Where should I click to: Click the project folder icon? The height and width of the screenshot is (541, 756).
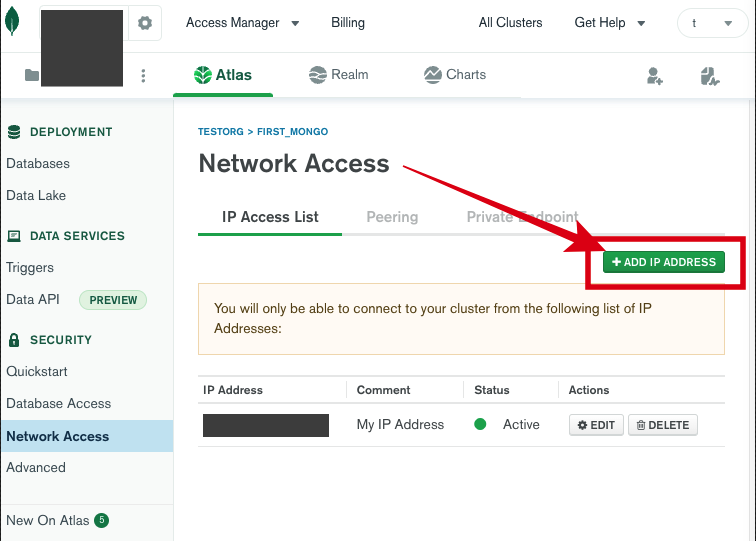tap(32, 75)
